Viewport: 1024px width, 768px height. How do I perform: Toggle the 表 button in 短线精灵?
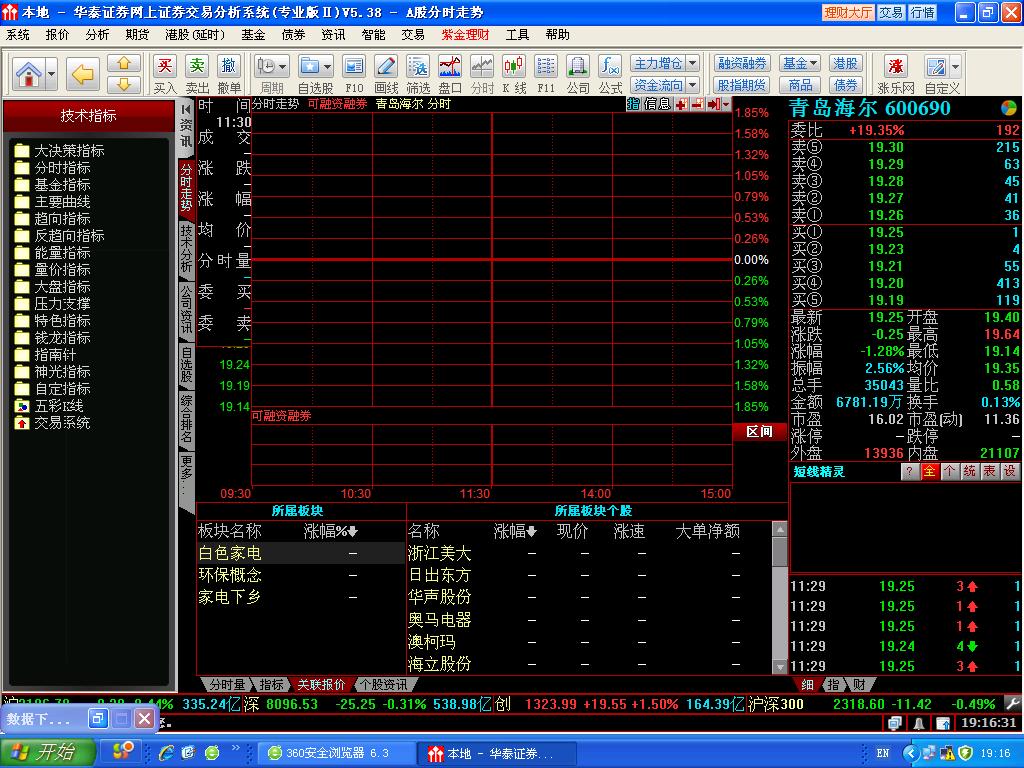pos(990,472)
